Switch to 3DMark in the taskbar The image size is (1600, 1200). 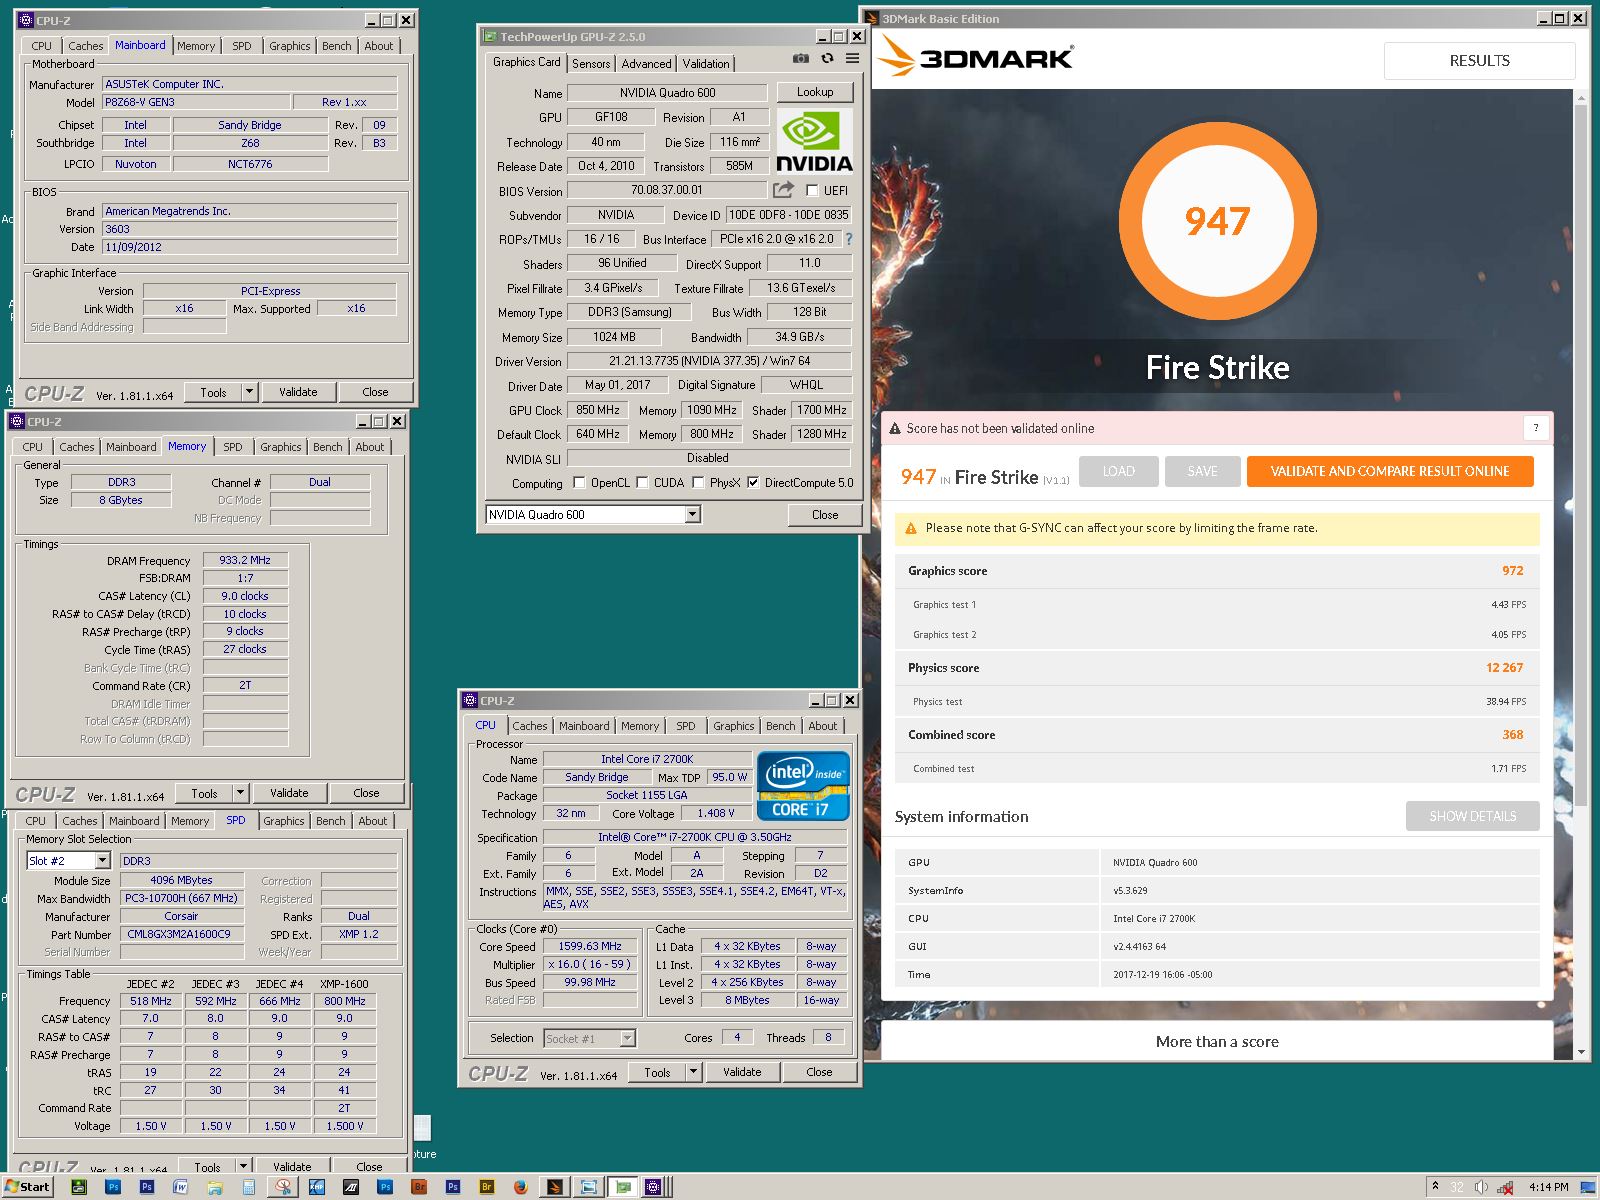(x=554, y=1187)
